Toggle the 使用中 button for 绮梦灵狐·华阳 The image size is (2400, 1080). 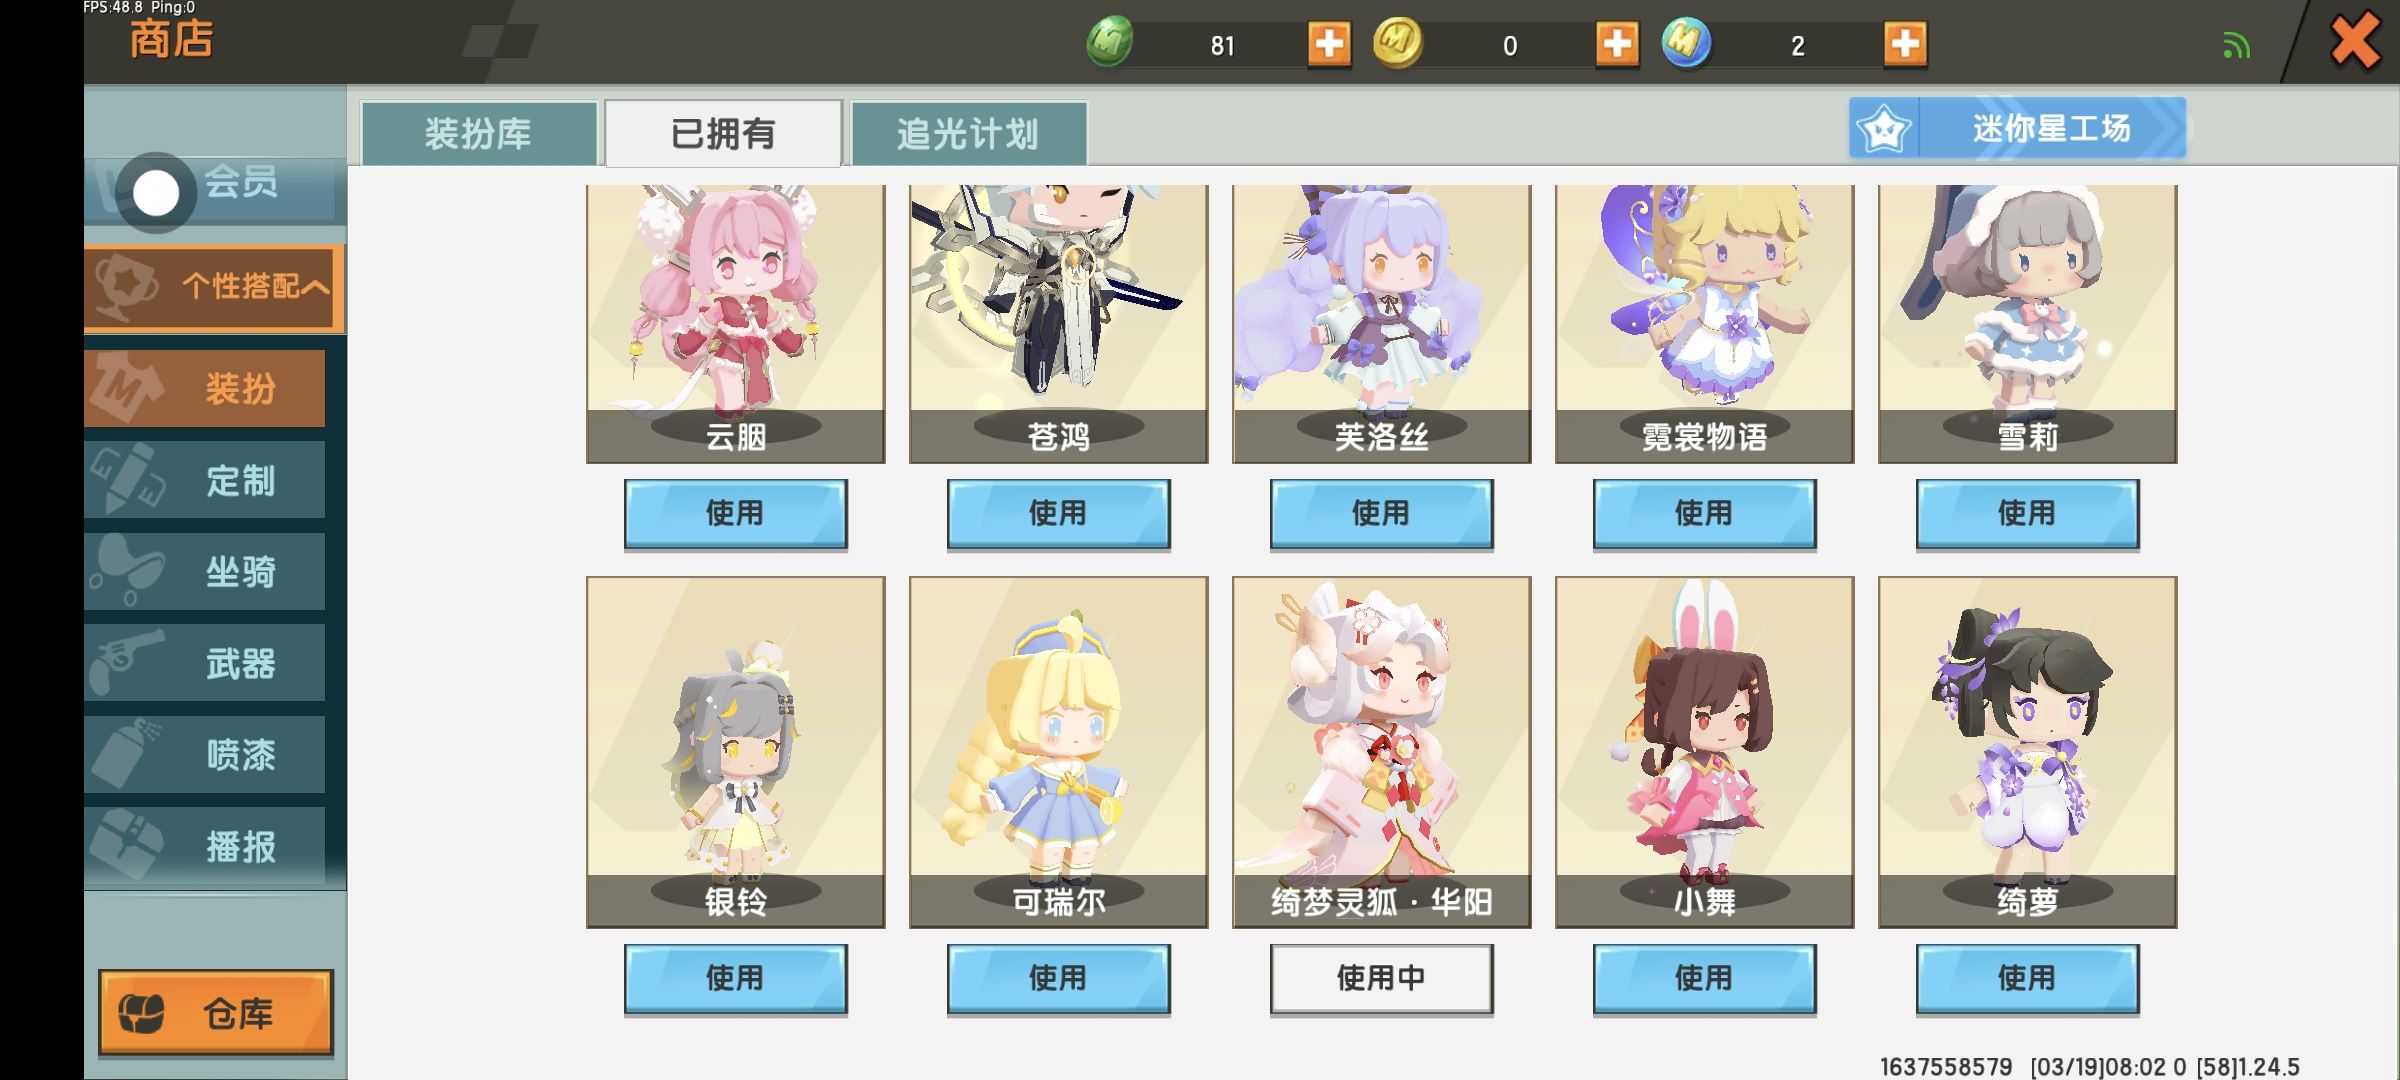point(1381,979)
